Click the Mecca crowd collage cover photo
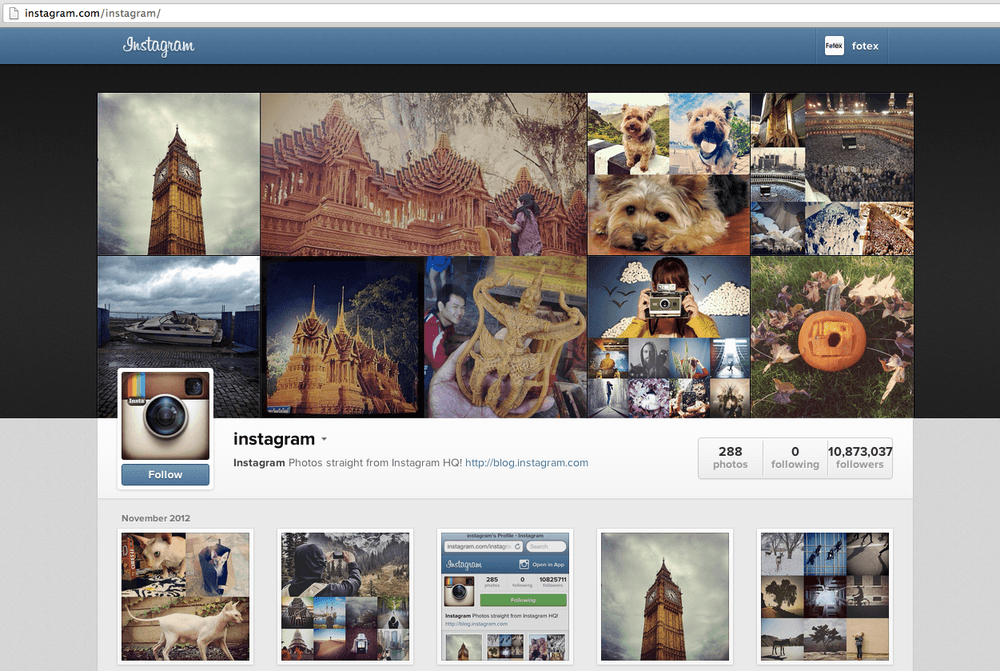Screen dimensions: 1000x671 832,174
